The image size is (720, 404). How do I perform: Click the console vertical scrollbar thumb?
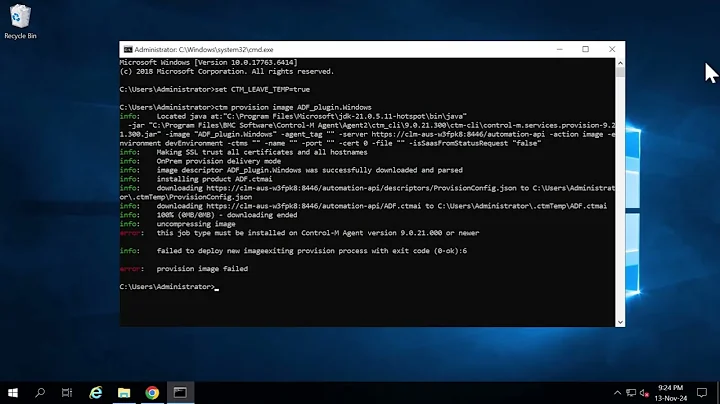620,72
